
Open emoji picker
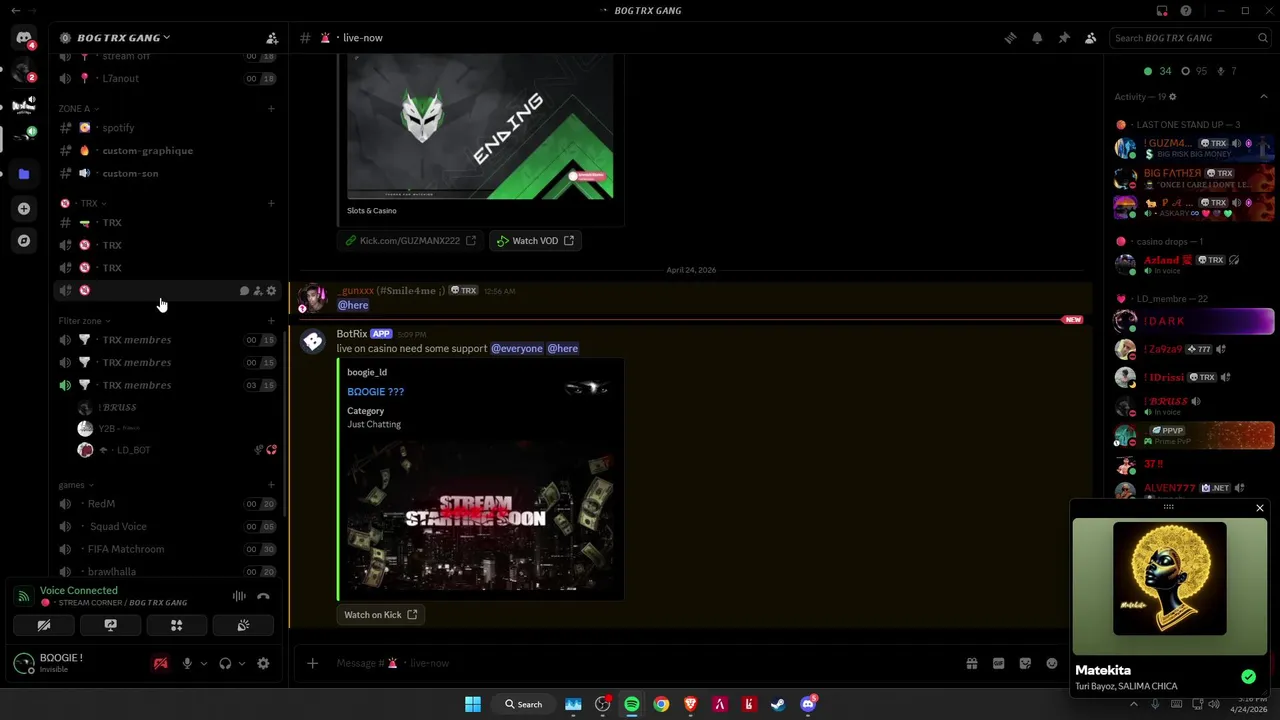click(x=1052, y=663)
